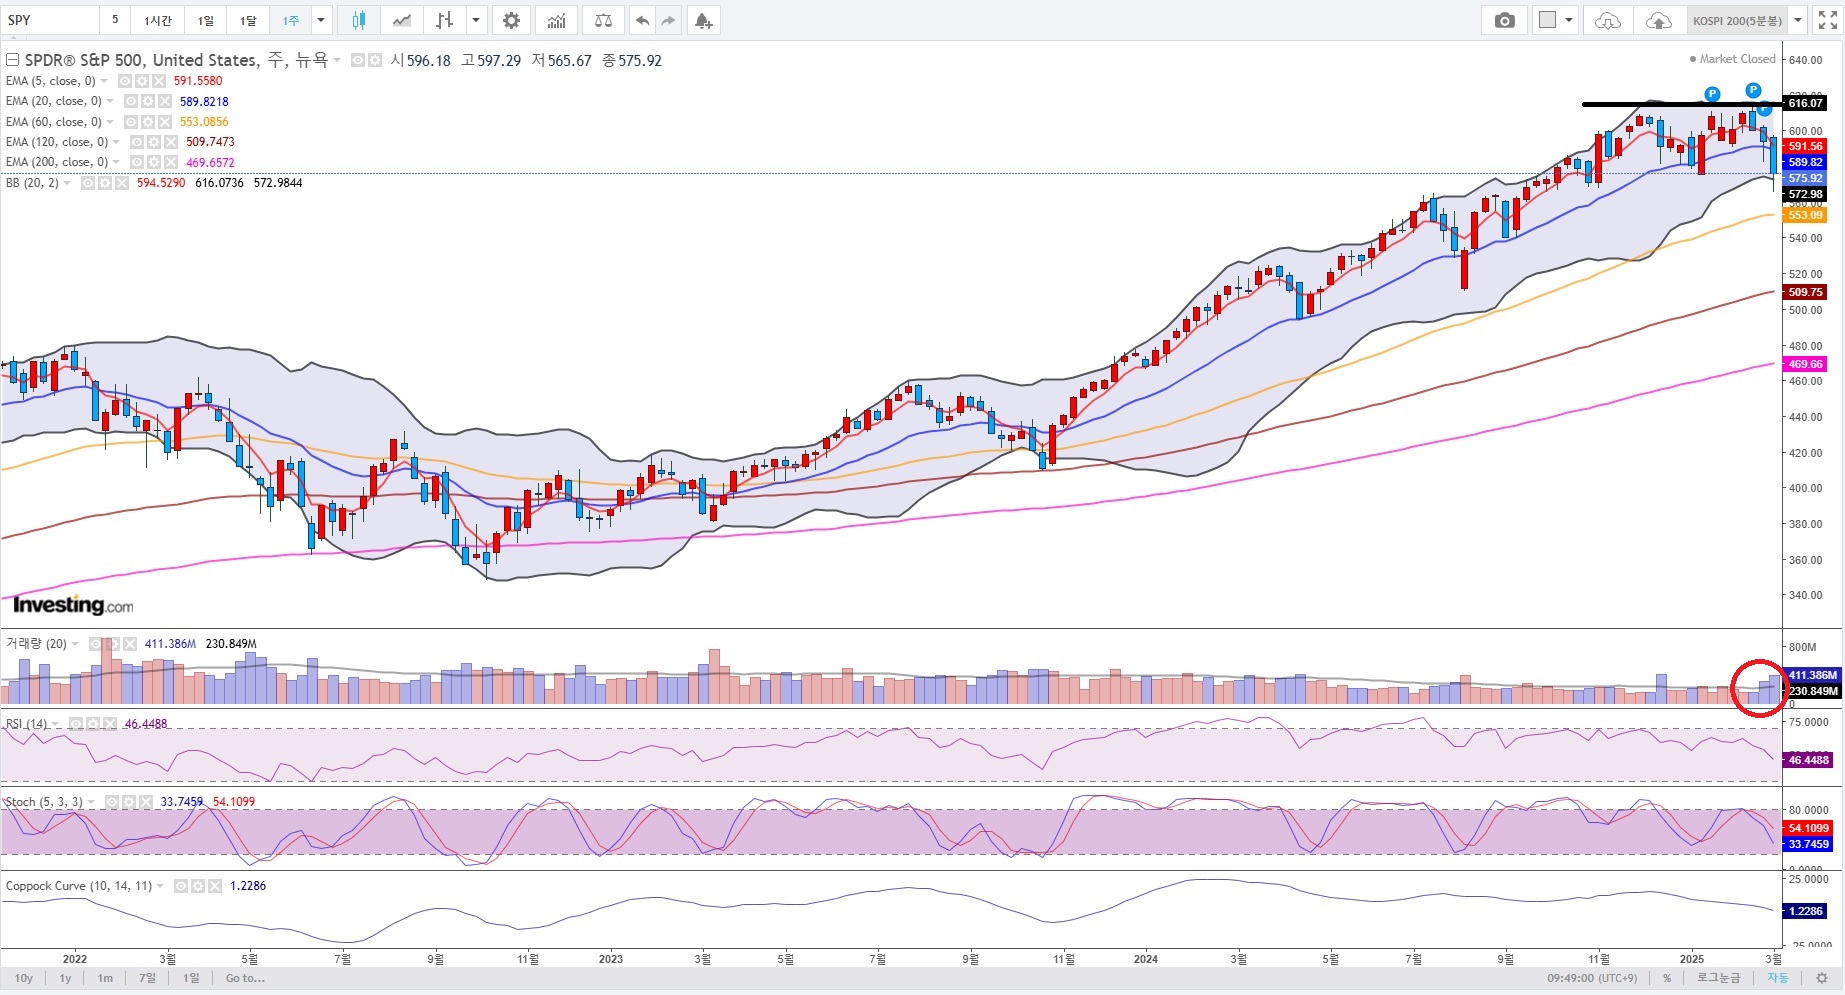Click the SPY symbol input field
The height and width of the screenshot is (995, 1845).
50,20
